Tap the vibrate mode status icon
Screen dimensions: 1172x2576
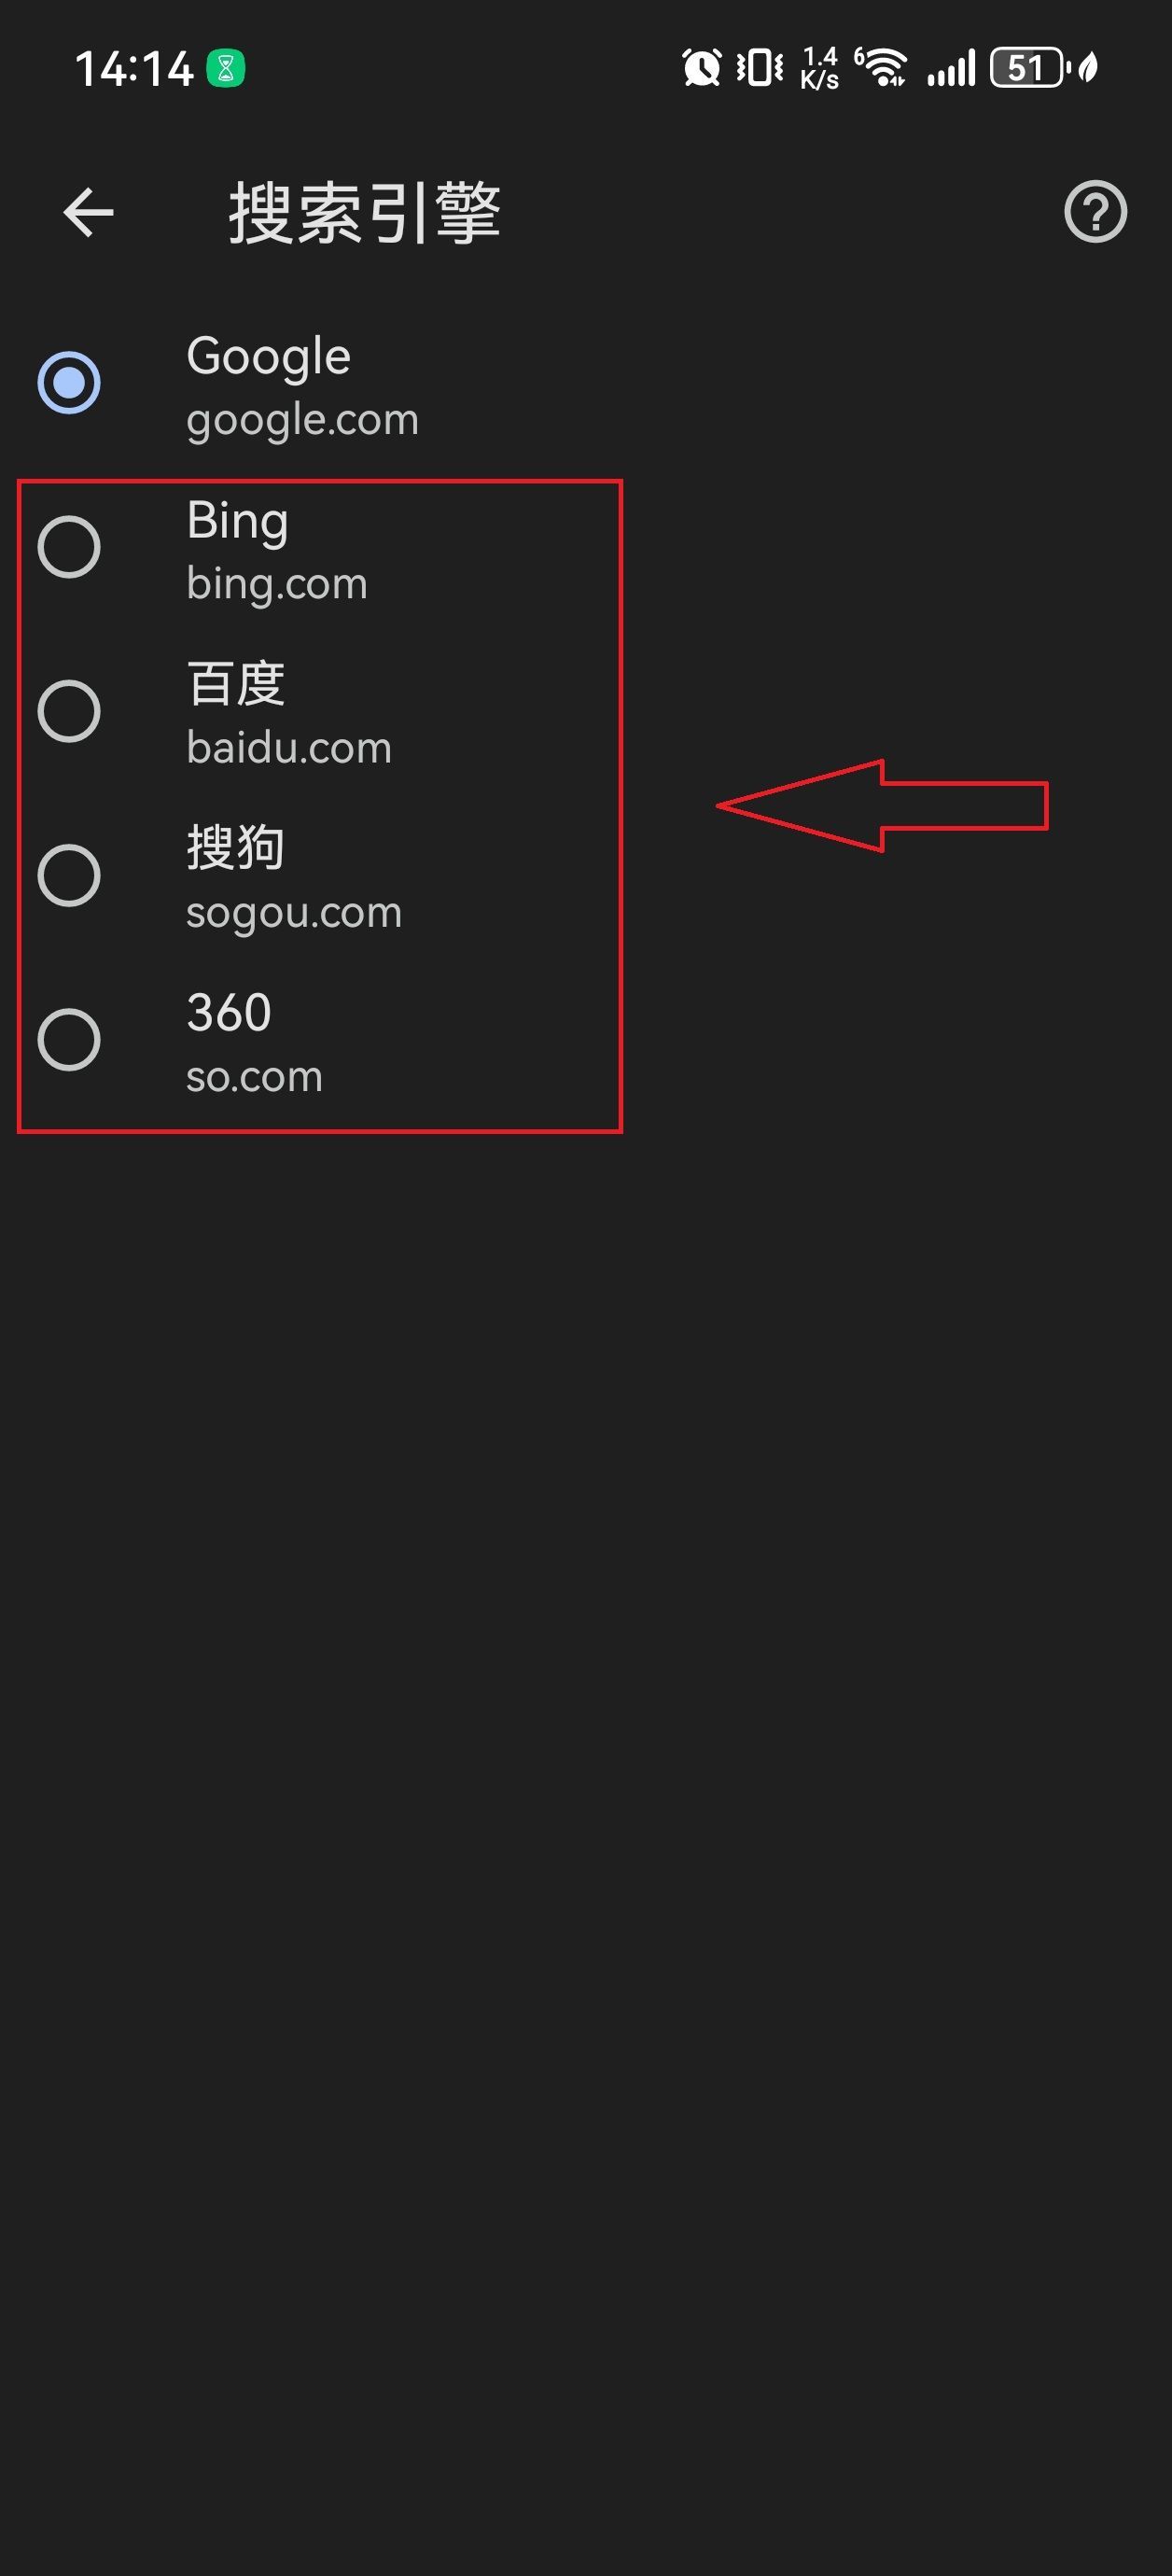pos(760,68)
